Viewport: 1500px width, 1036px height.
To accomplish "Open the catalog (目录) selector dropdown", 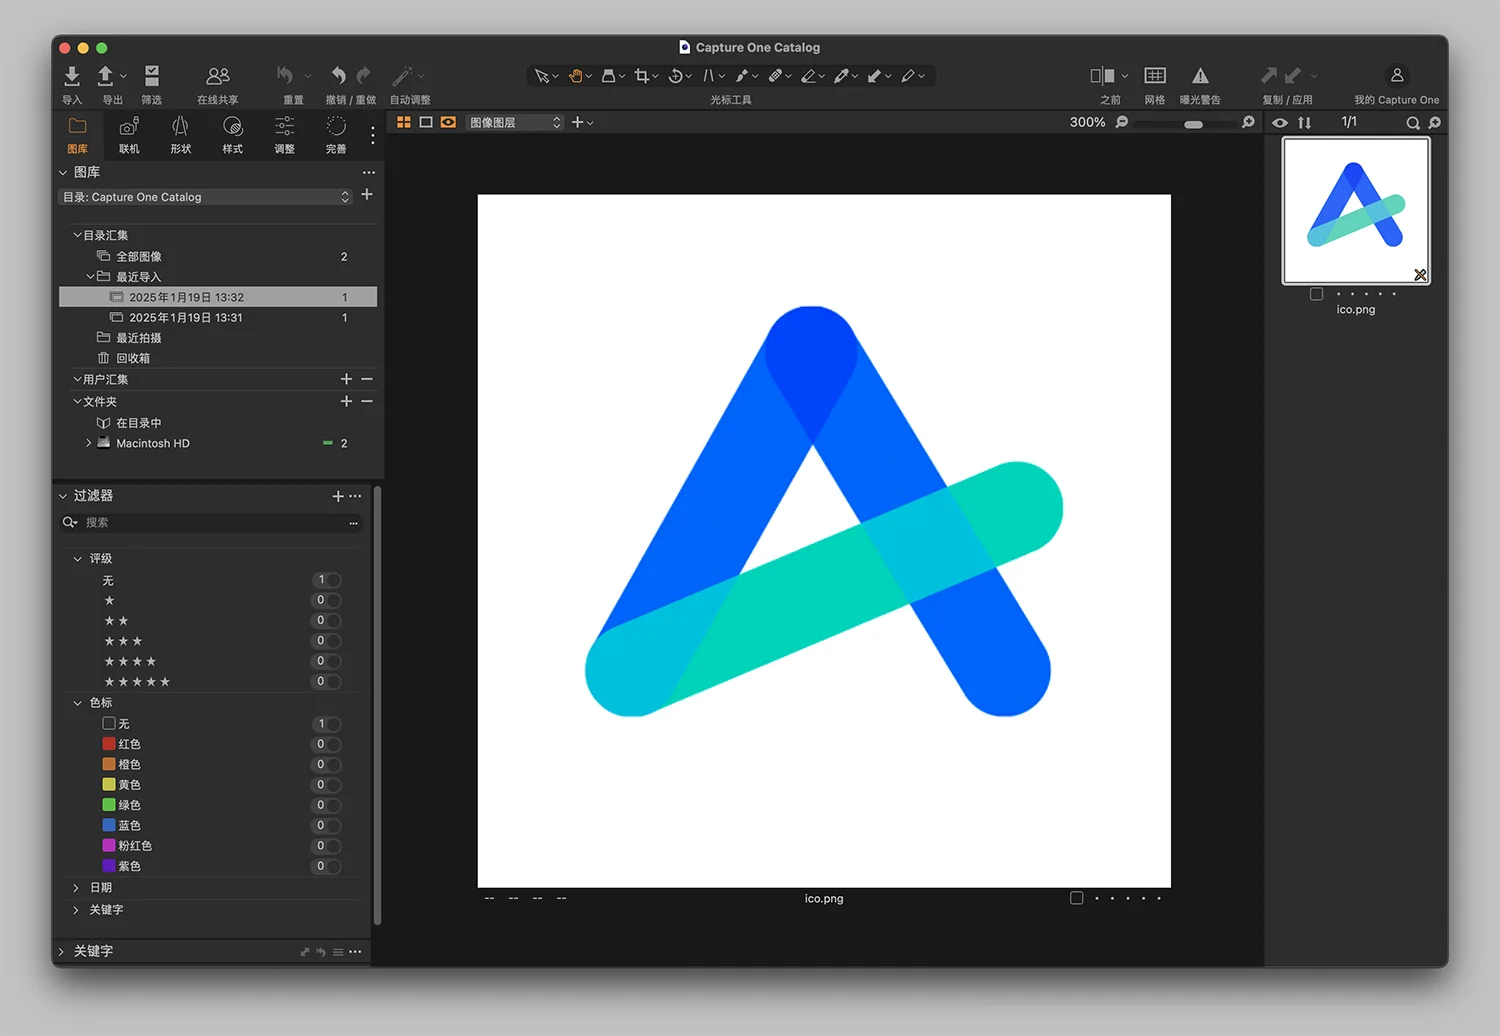I will point(206,197).
